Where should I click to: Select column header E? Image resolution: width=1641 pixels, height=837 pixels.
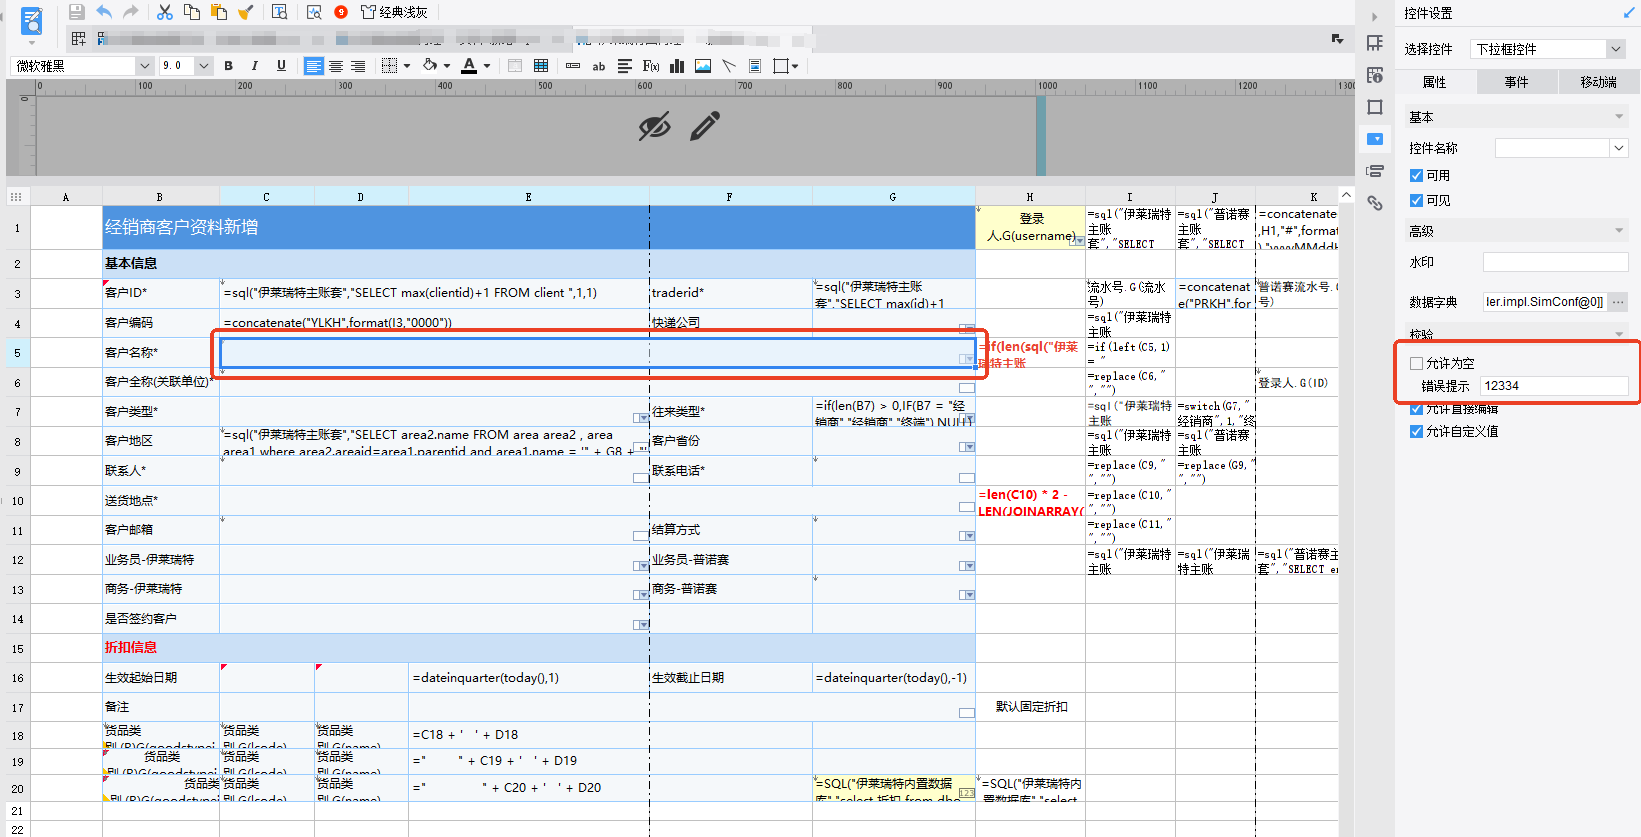(528, 196)
